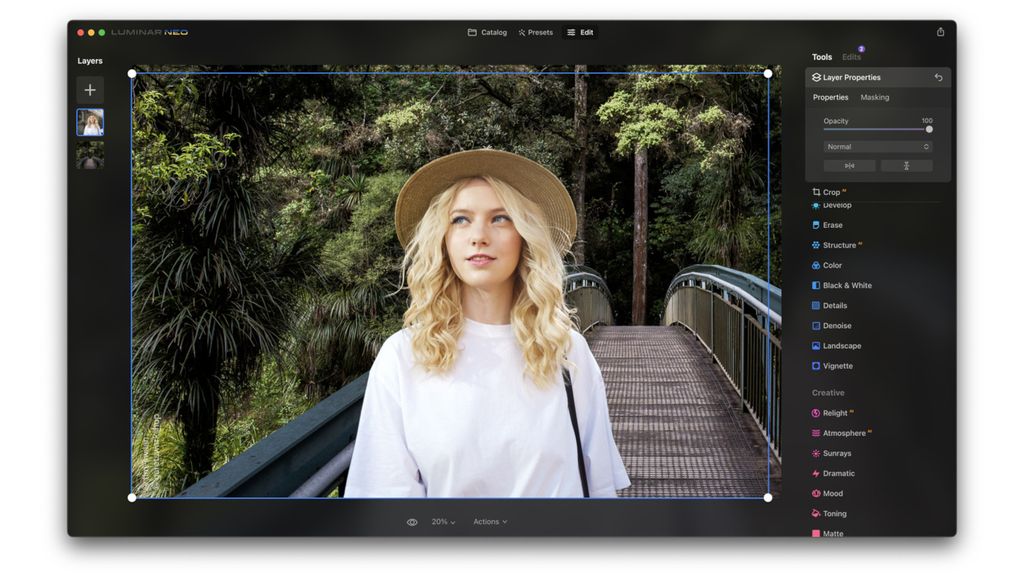Open the Develop tool
The height and width of the screenshot is (576, 1024).
click(838, 205)
